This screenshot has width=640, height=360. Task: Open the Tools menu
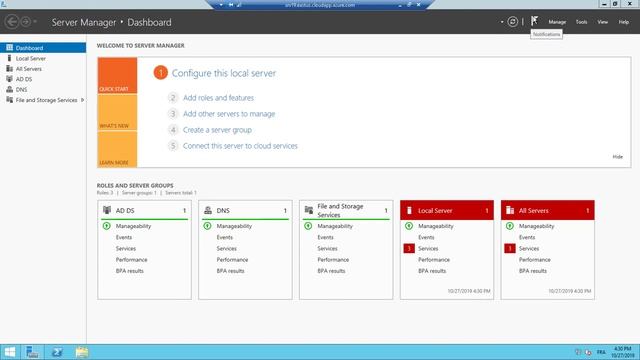click(x=581, y=22)
